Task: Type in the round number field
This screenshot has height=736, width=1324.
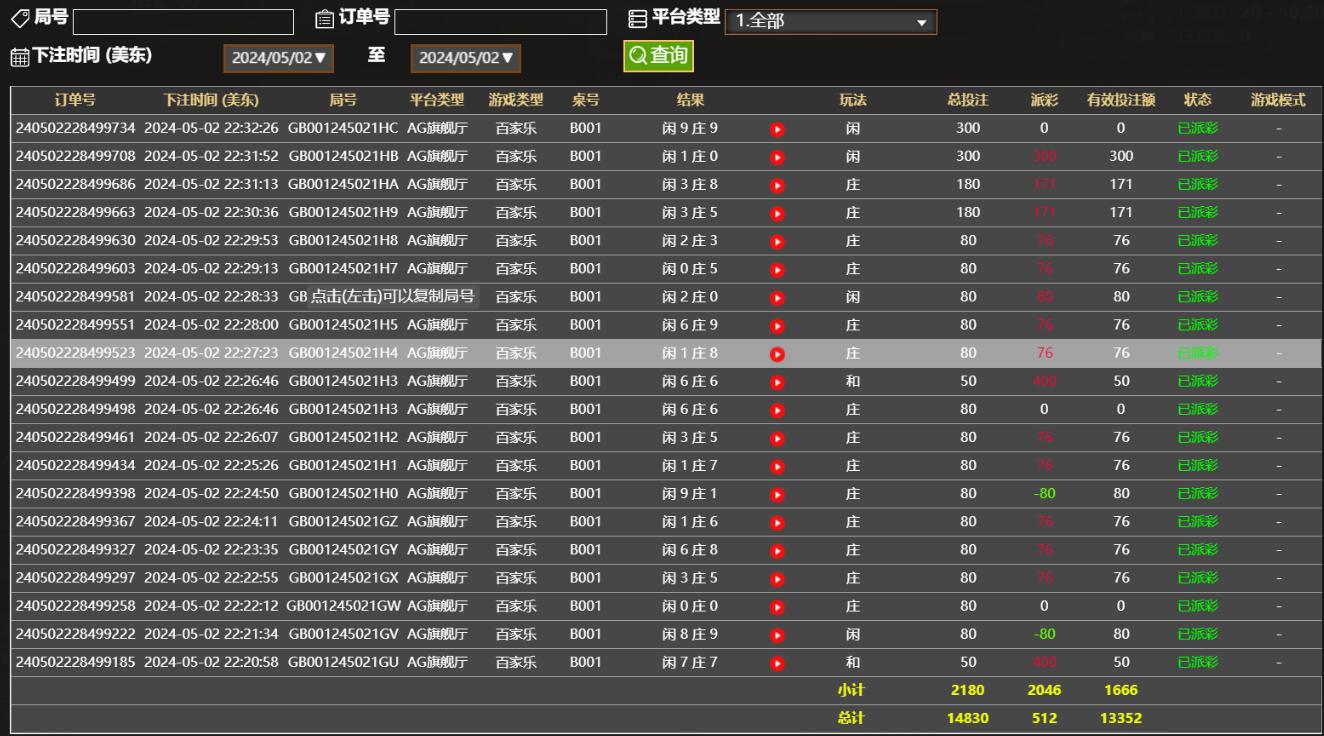Action: point(183,22)
